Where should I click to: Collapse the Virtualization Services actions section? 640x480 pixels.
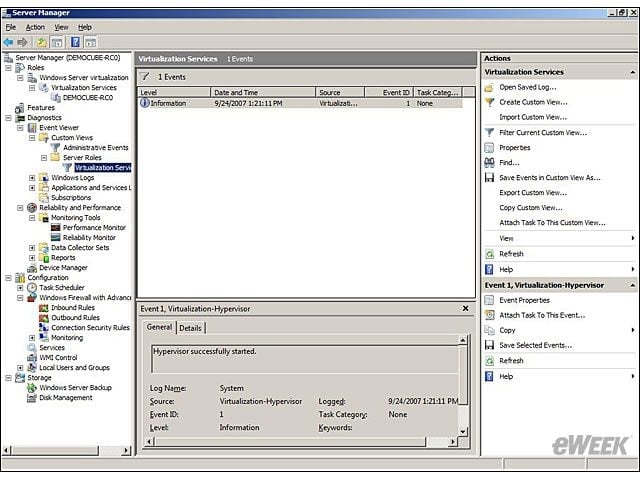click(633, 72)
